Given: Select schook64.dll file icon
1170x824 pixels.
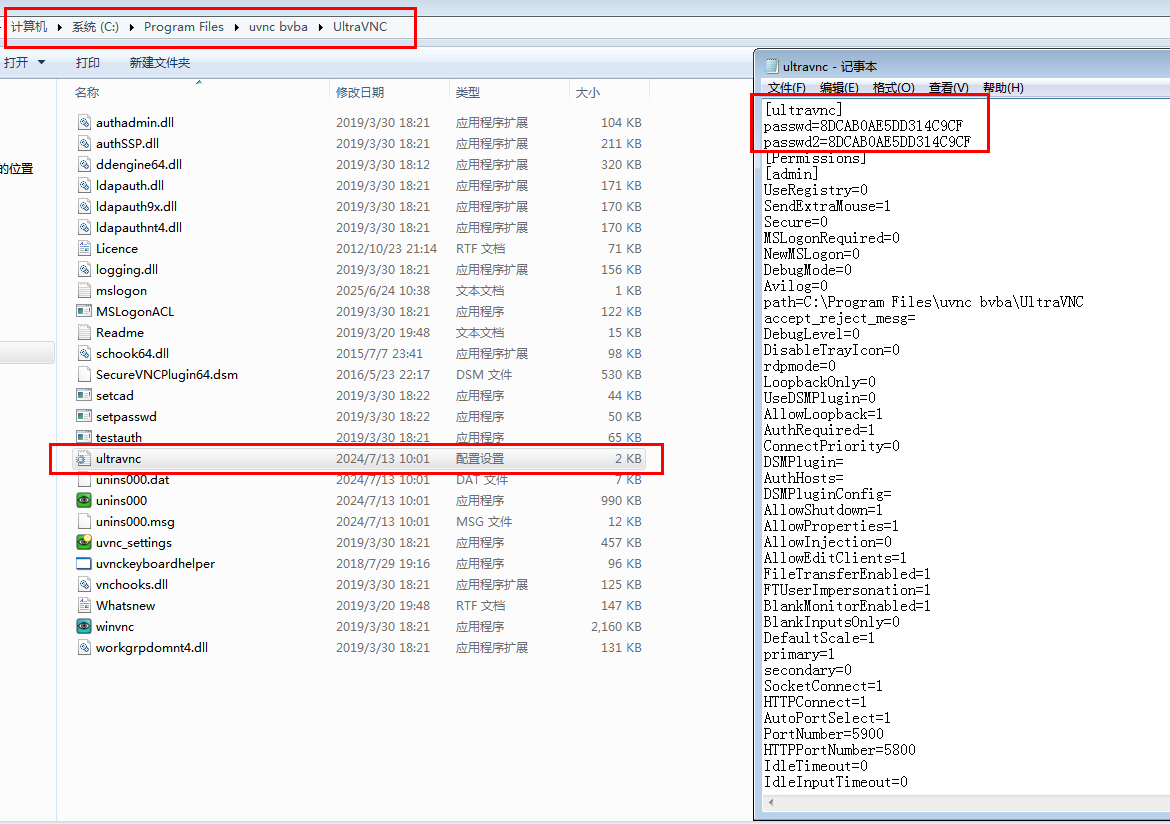Looking at the screenshot, I should click(x=84, y=353).
